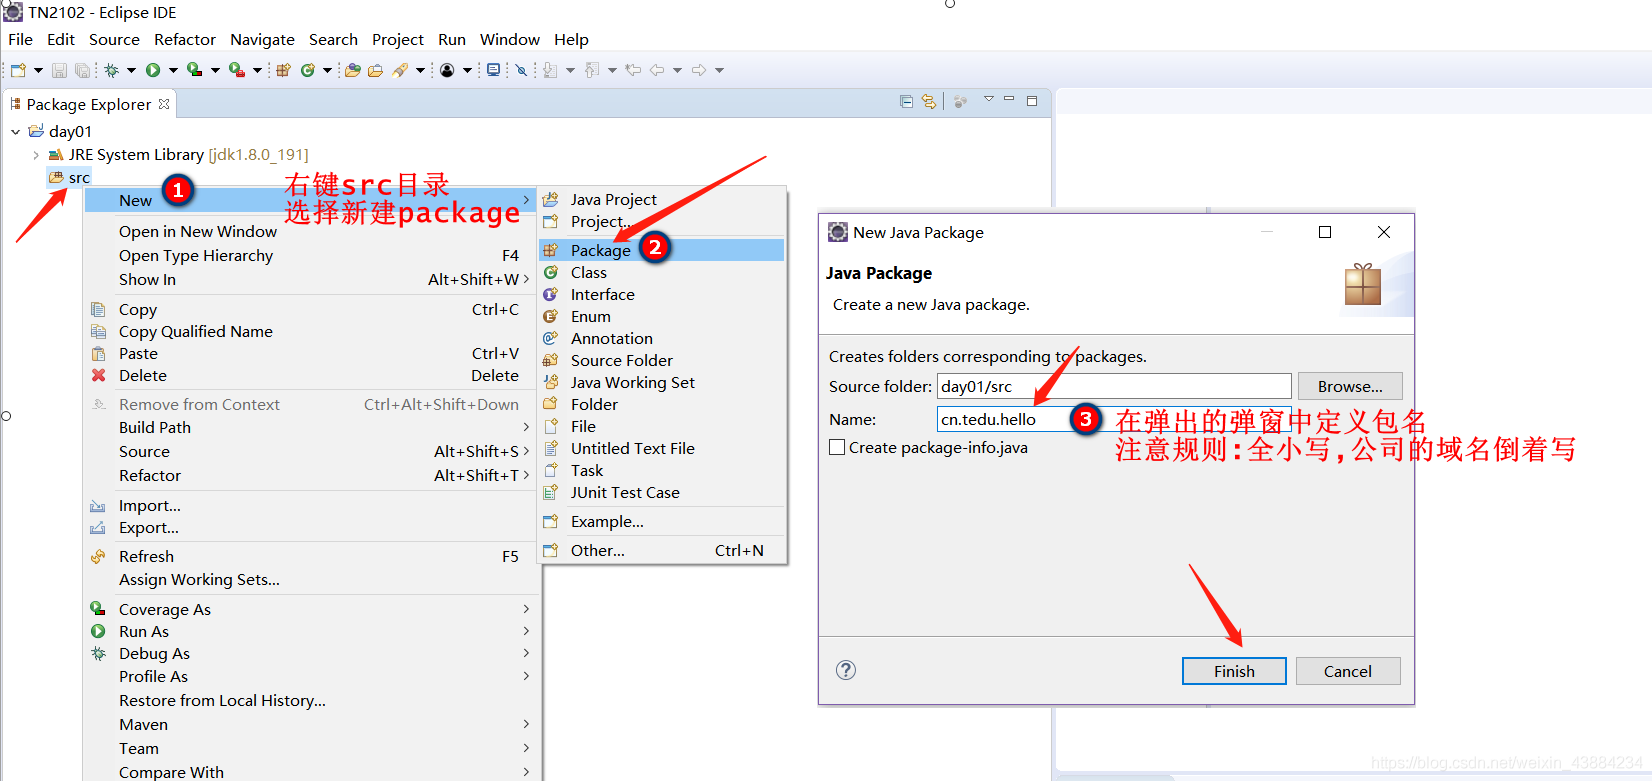Click the help icon in New Java Package dialog
Viewport: 1652px width, 781px height.
click(846, 670)
